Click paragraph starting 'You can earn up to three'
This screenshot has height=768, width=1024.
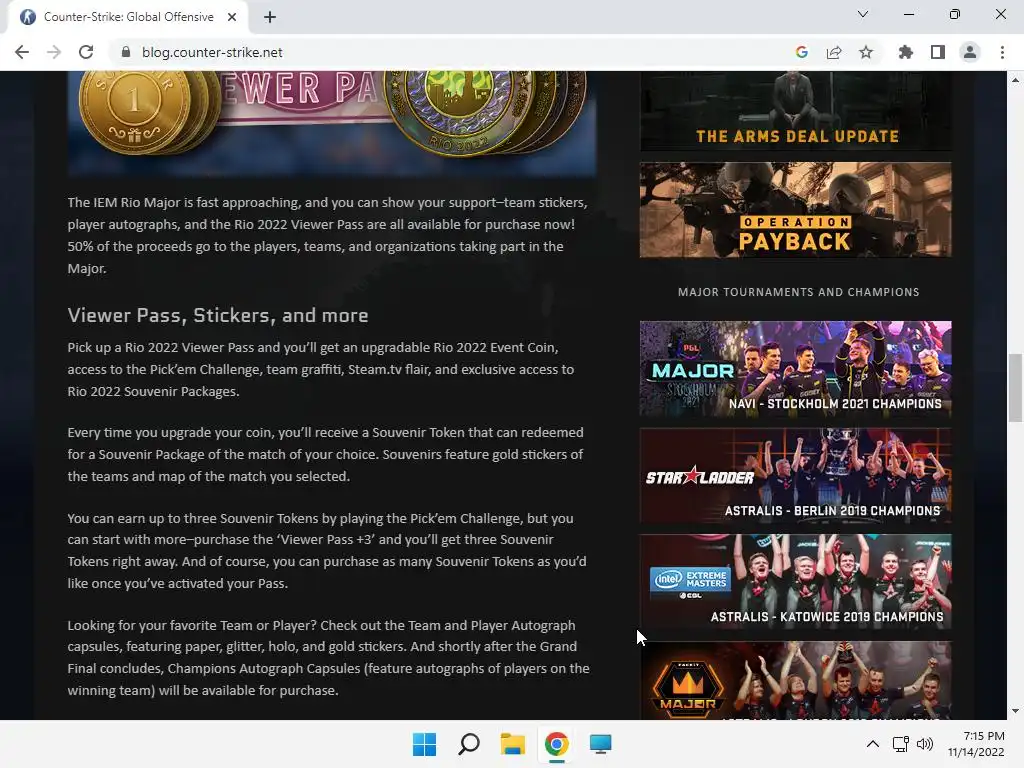pyautogui.click(x=327, y=551)
